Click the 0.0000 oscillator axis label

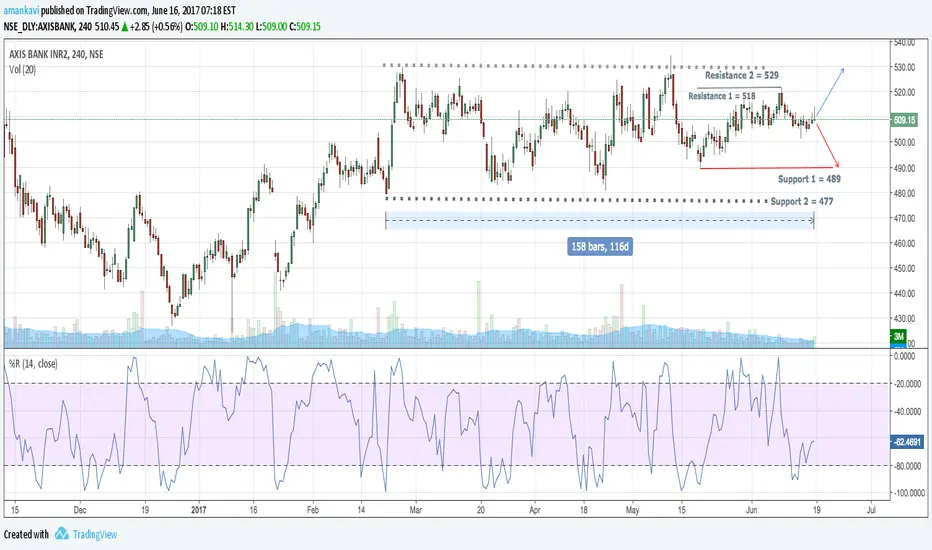point(905,356)
